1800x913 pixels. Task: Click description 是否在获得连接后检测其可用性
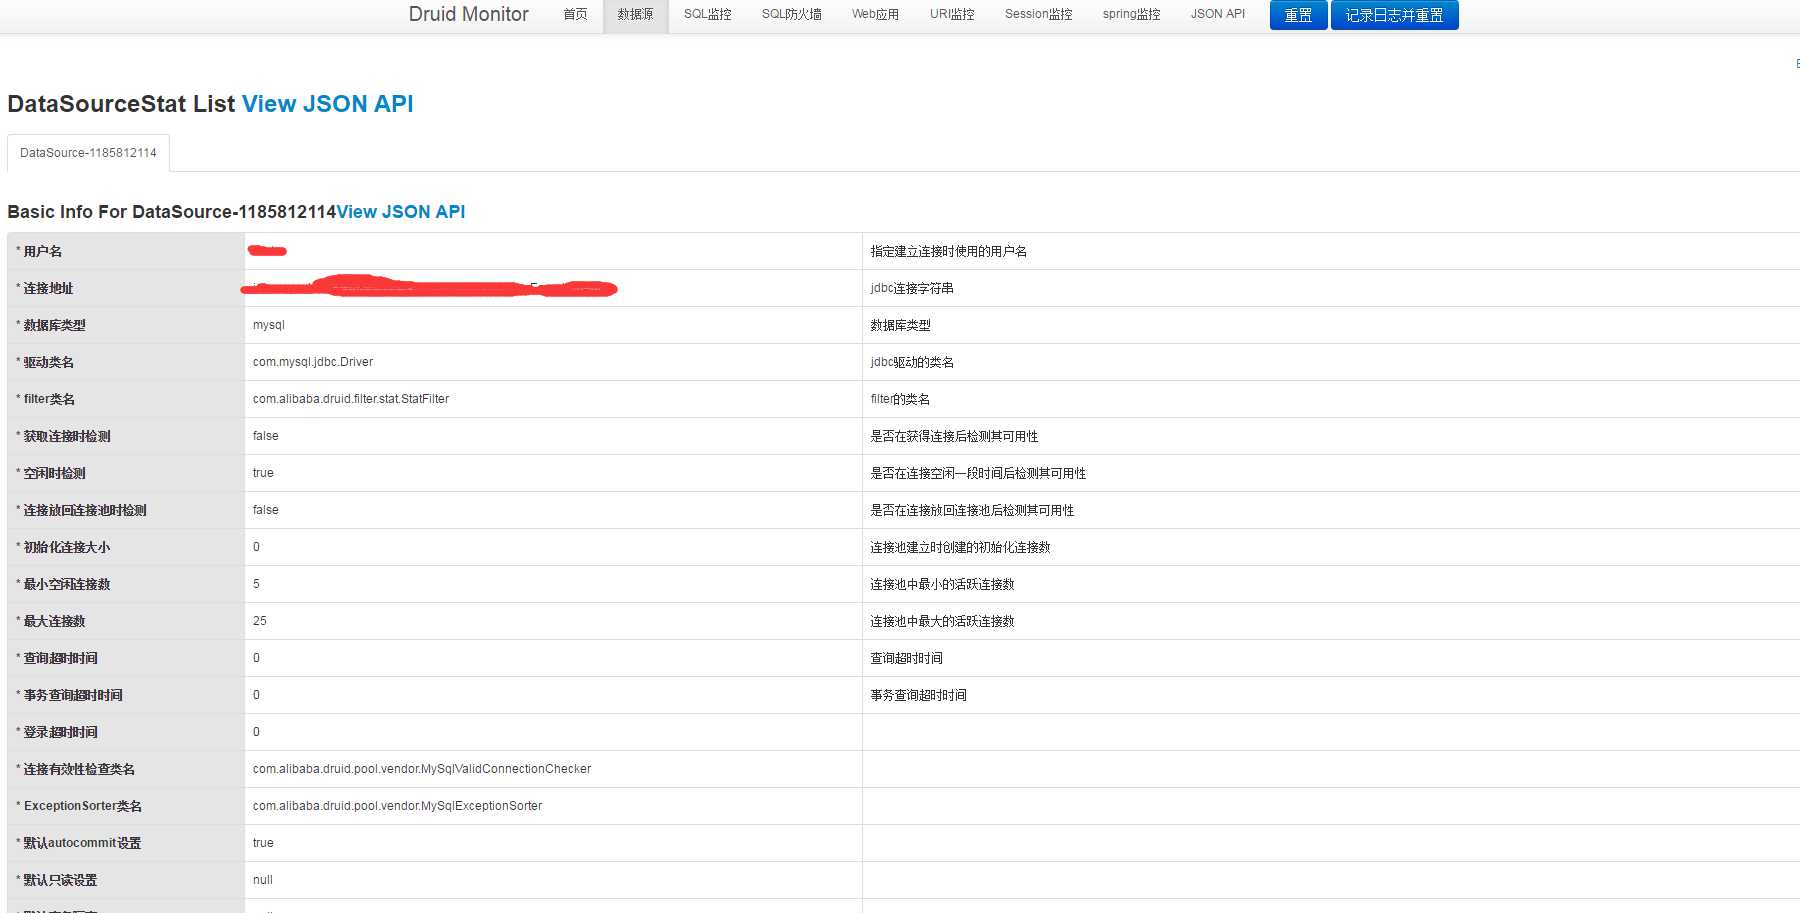tap(954, 436)
